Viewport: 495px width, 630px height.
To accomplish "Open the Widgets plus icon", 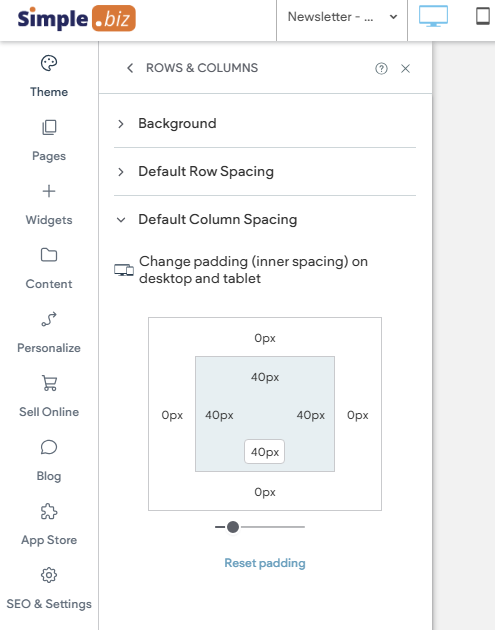I will tap(49, 191).
